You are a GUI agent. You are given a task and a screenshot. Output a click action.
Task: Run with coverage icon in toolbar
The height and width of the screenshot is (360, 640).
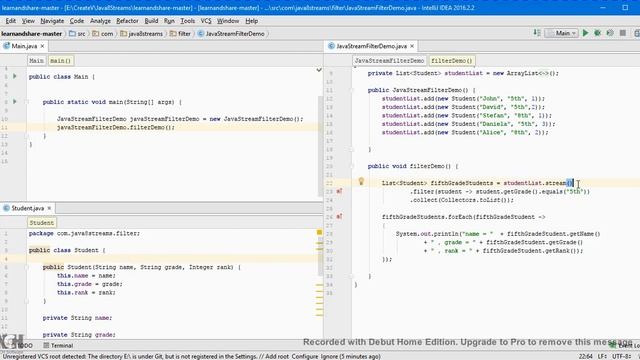pos(610,33)
